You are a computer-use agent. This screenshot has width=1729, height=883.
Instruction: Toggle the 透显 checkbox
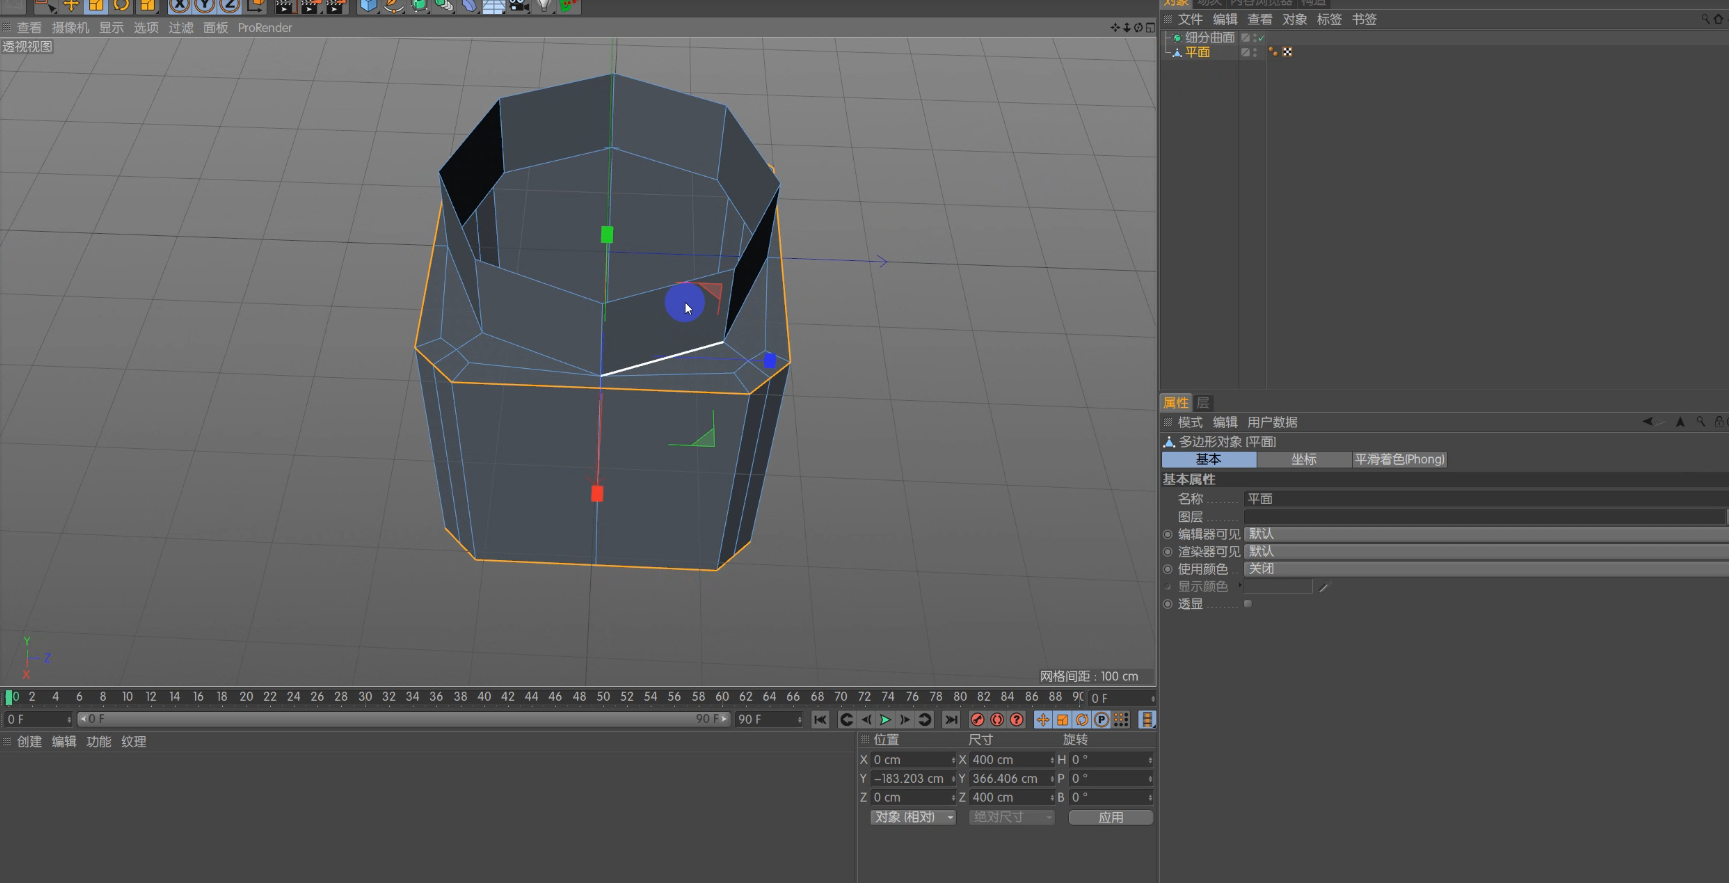click(1247, 604)
